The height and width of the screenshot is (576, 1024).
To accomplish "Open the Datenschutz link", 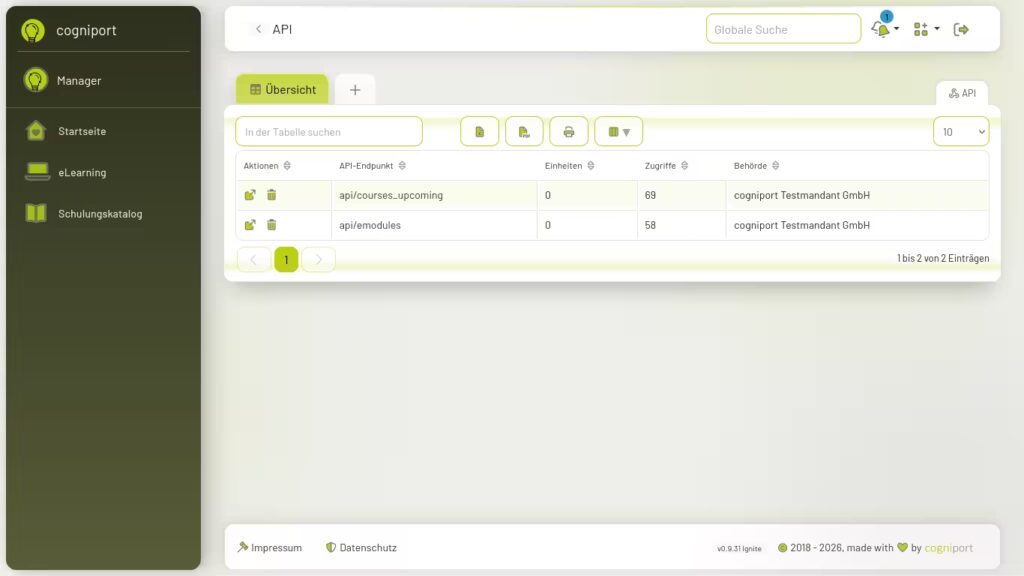I will [x=361, y=547].
